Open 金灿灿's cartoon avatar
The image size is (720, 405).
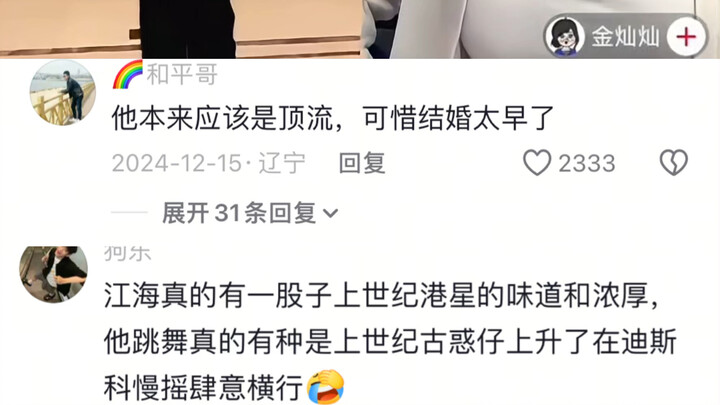[x=564, y=37]
